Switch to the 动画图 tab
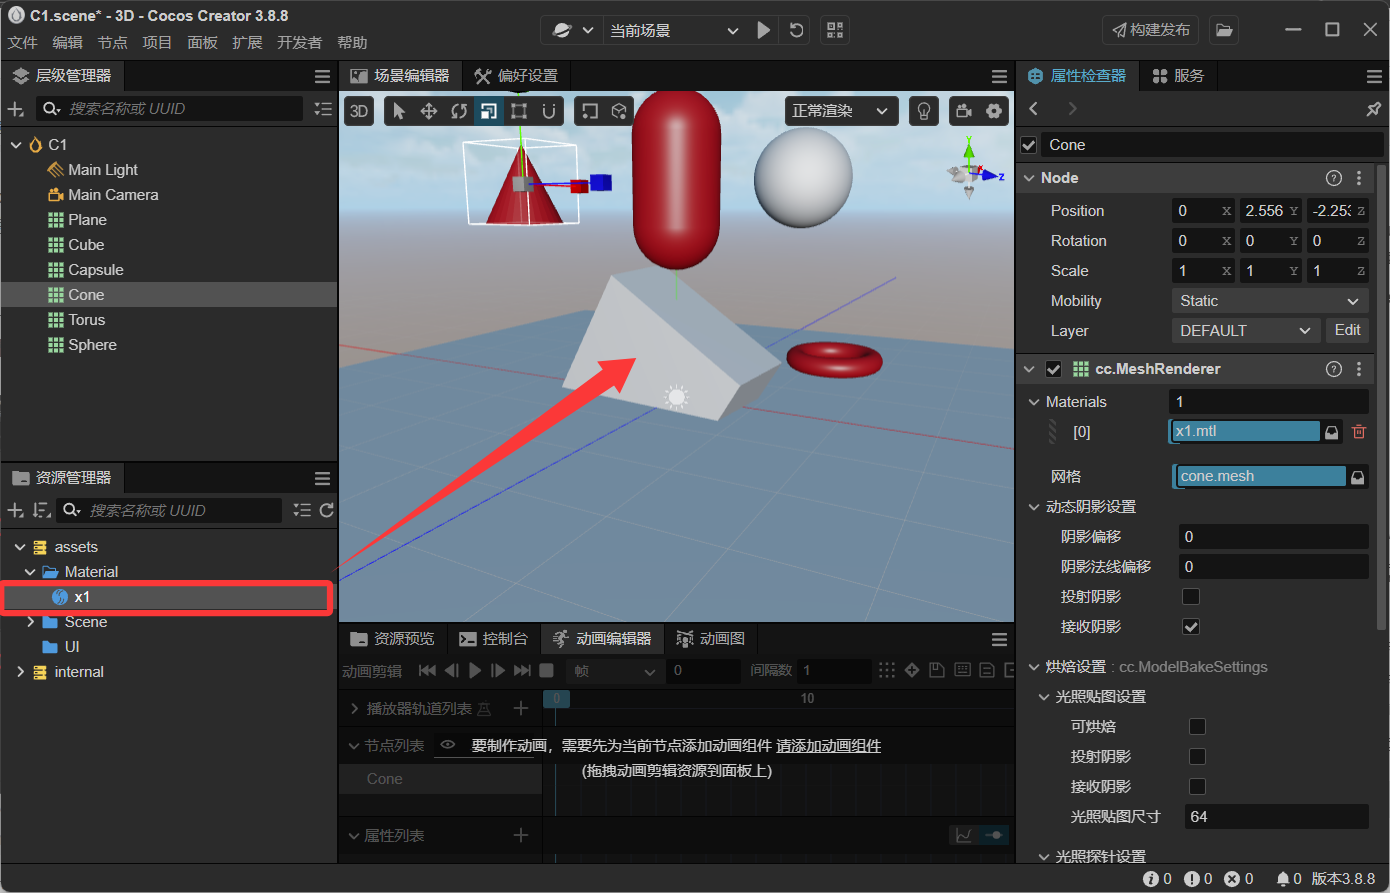 coord(711,639)
